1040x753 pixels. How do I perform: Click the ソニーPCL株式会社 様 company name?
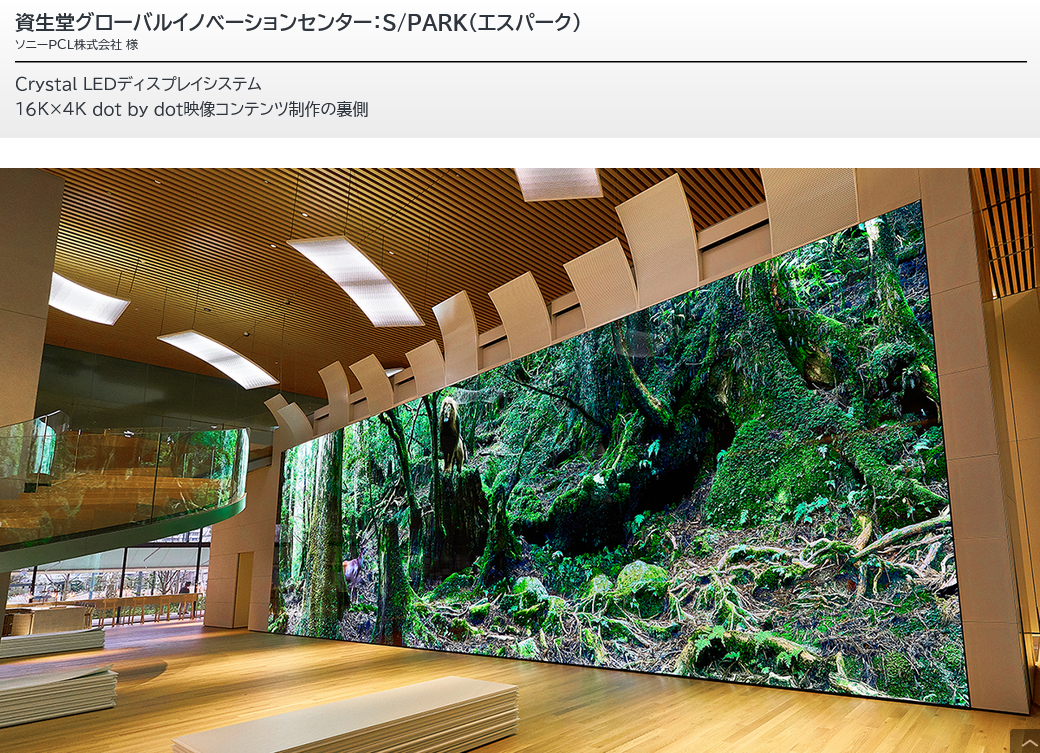(76, 44)
